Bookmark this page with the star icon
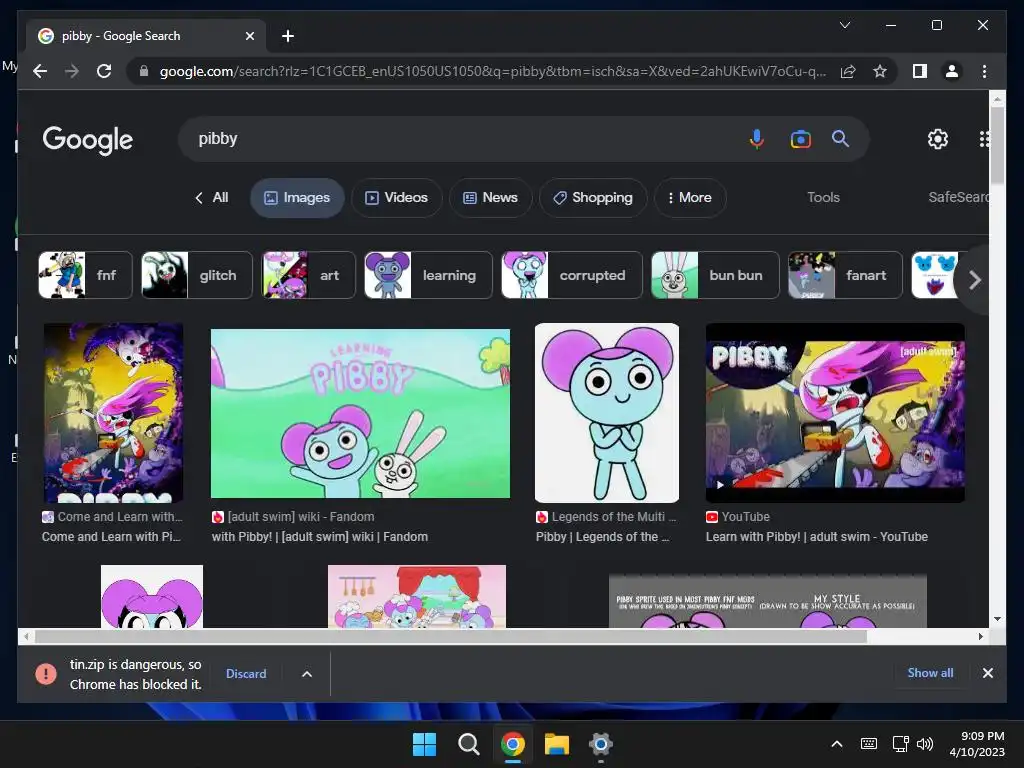 click(x=880, y=71)
